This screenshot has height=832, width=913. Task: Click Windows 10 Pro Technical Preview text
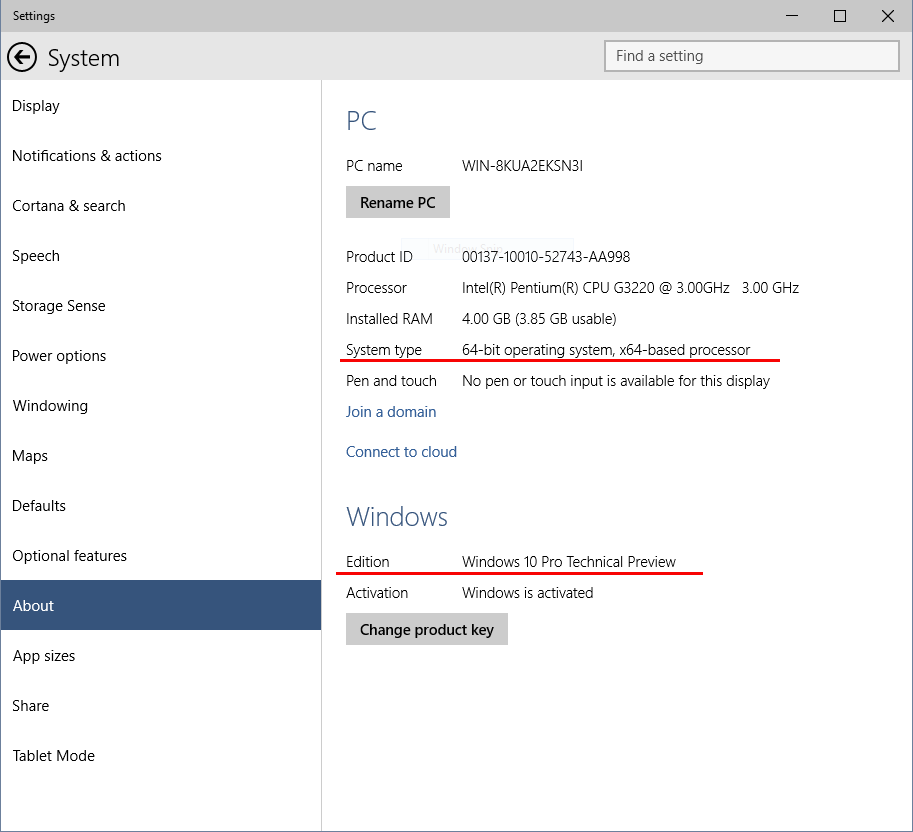569,562
